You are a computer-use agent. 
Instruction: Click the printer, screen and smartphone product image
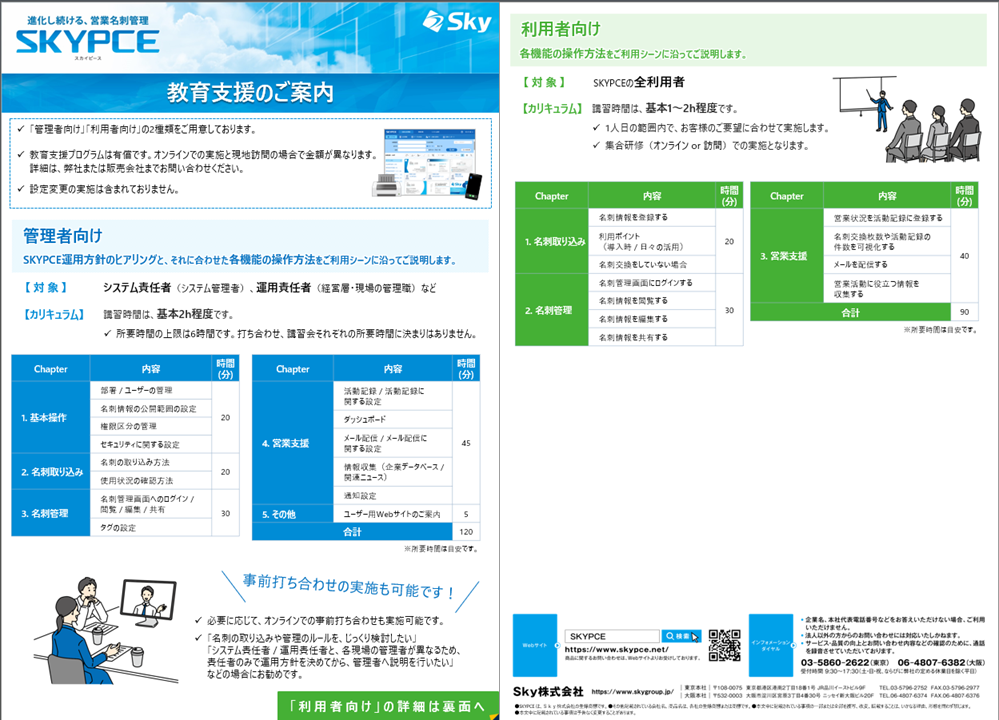425,160
